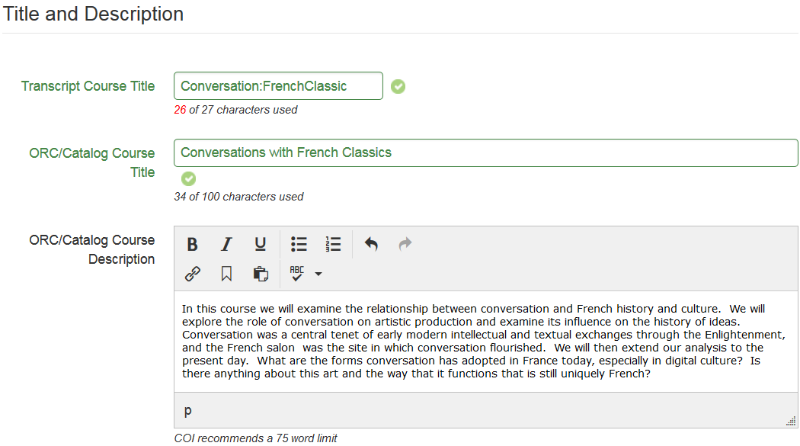Underline the selected description text
800x446 pixels.
(x=260, y=244)
